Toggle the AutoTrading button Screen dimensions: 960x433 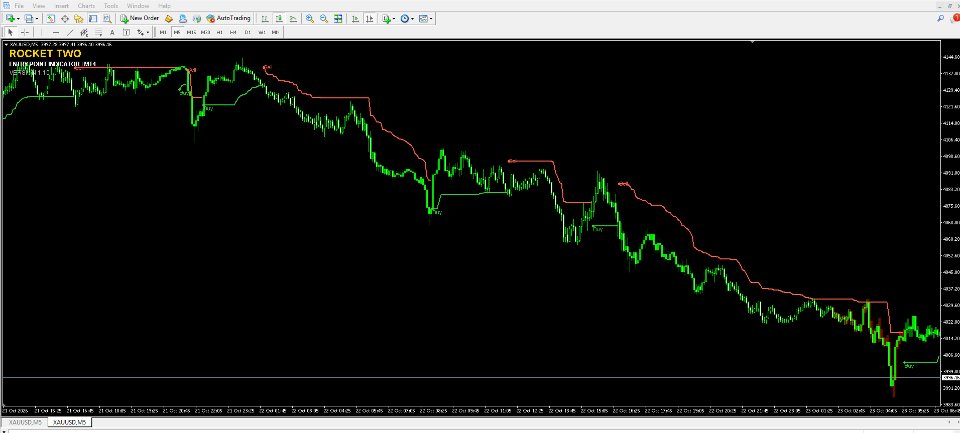228,18
